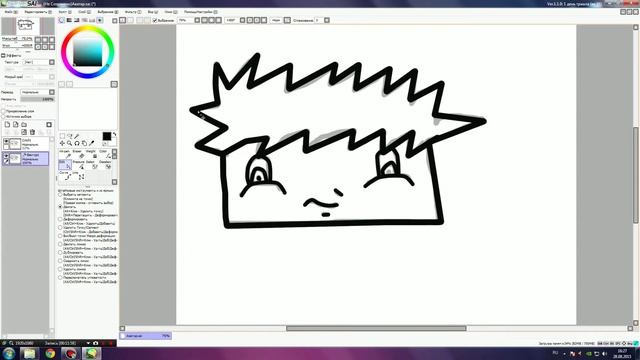The image size is (640, 360).
Task: Show the color wheel panel icon
Action: (62, 20)
